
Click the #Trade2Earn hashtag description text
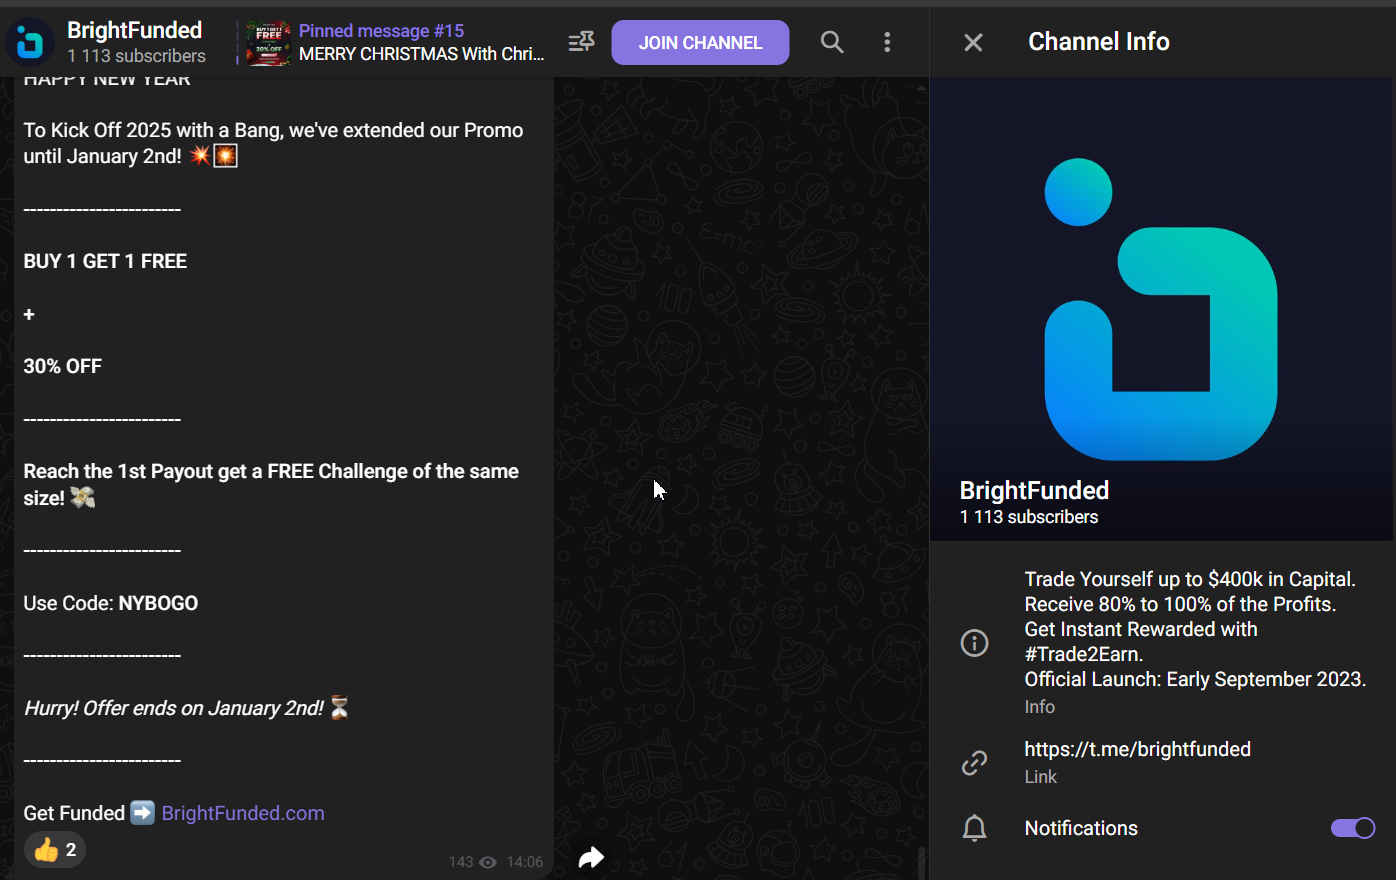[x=1083, y=654]
